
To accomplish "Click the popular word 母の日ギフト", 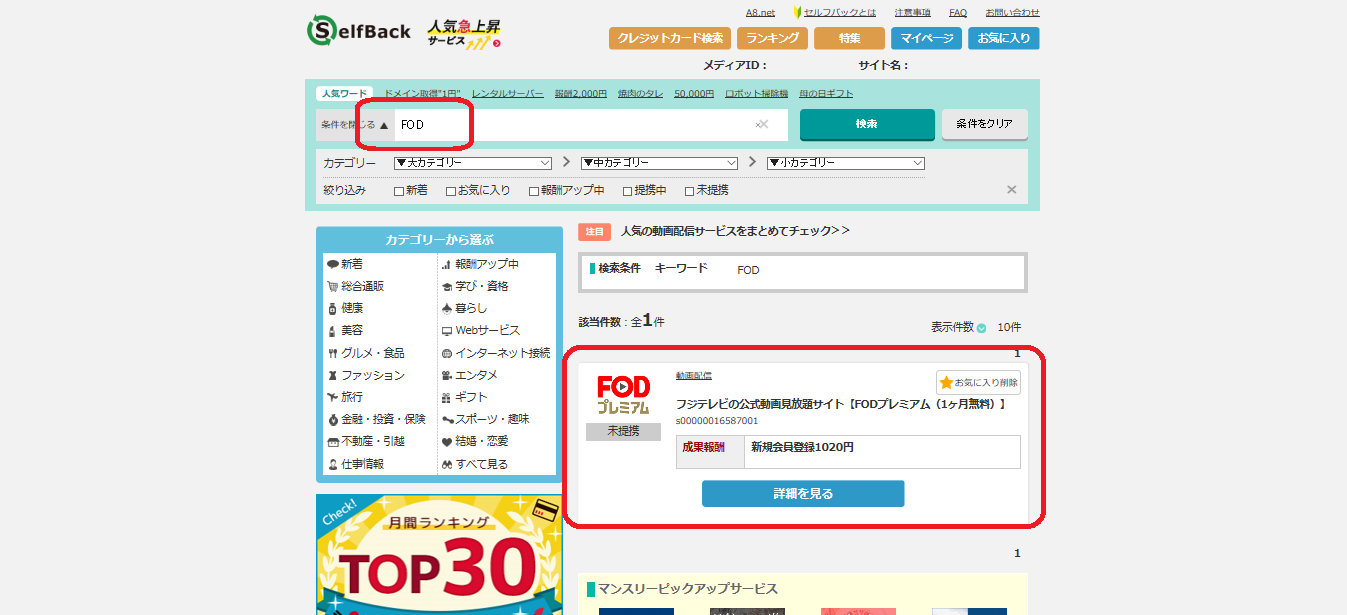I will (x=826, y=93).
